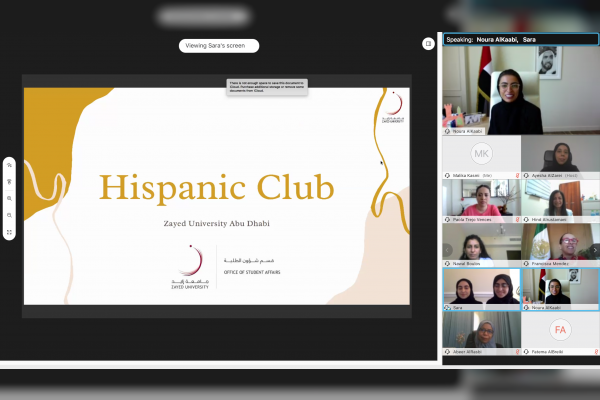
Task: Click the red muted mic icon on Malika's tile
Action: (517, 175)
